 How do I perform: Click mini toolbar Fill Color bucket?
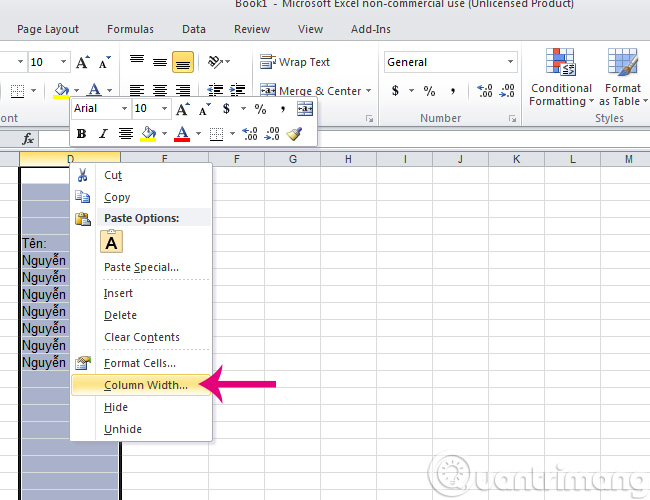click(x=148, y=133)
